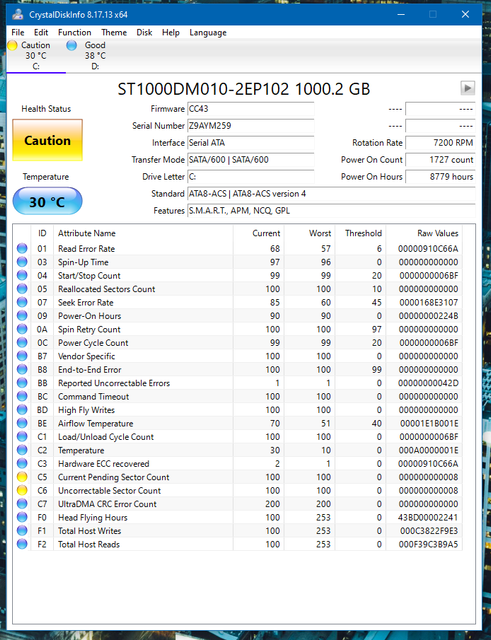Screen dimensions: 491x640
Task: Select raw value 000F39C3B9A5
Action: (x=428, y=544)
